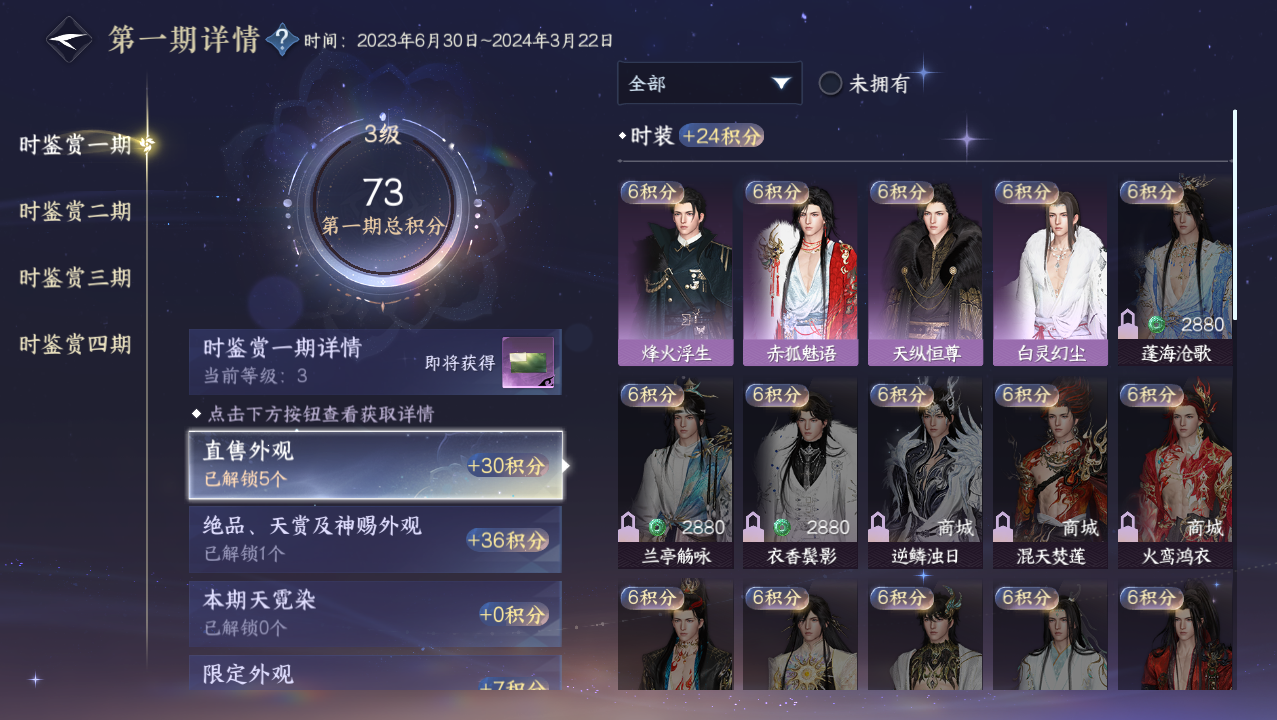Select the 白灵幻尘 outfit thumbnail
This screenshot has width=1277, height=720.
[1050, 272]
